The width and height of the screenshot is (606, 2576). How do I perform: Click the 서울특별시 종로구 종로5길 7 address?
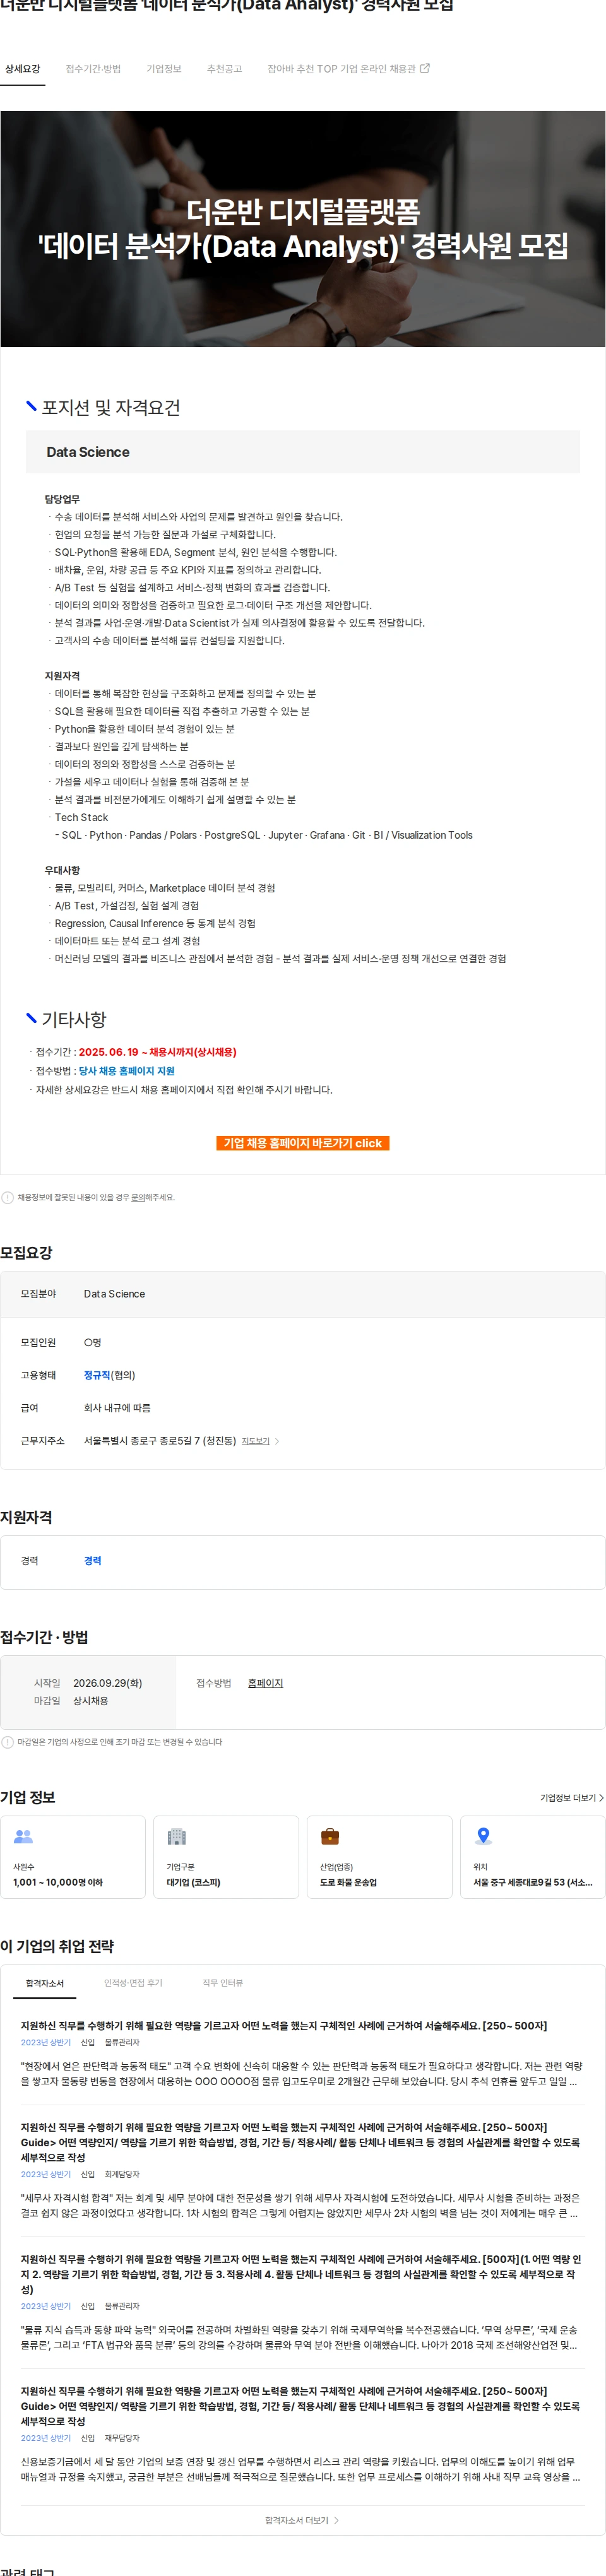(160, 1441)
